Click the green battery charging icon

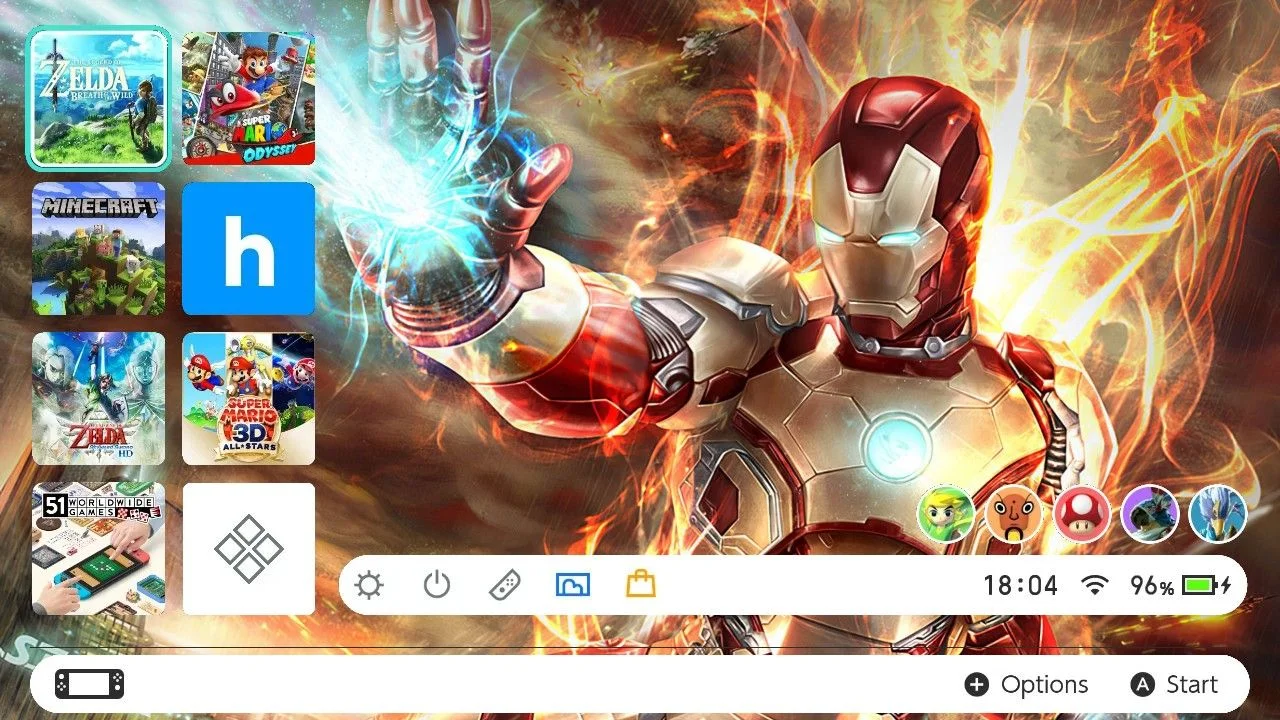pos(1207,586)
